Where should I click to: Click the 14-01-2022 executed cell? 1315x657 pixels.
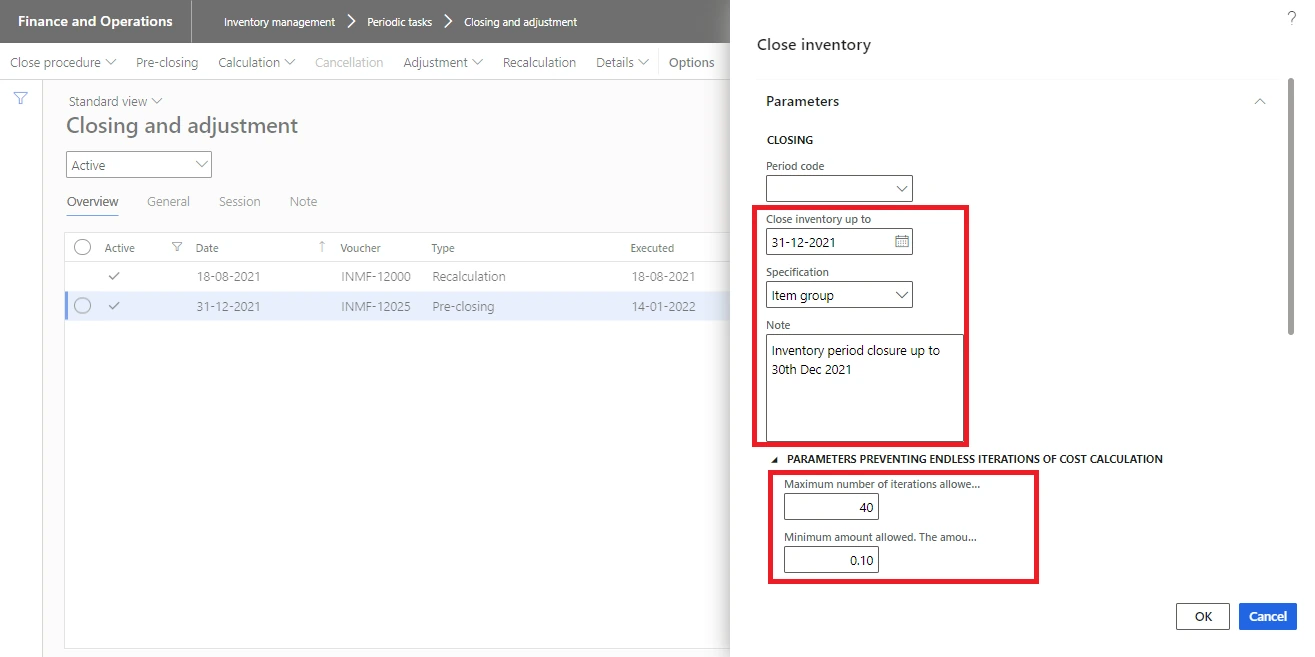663,306
